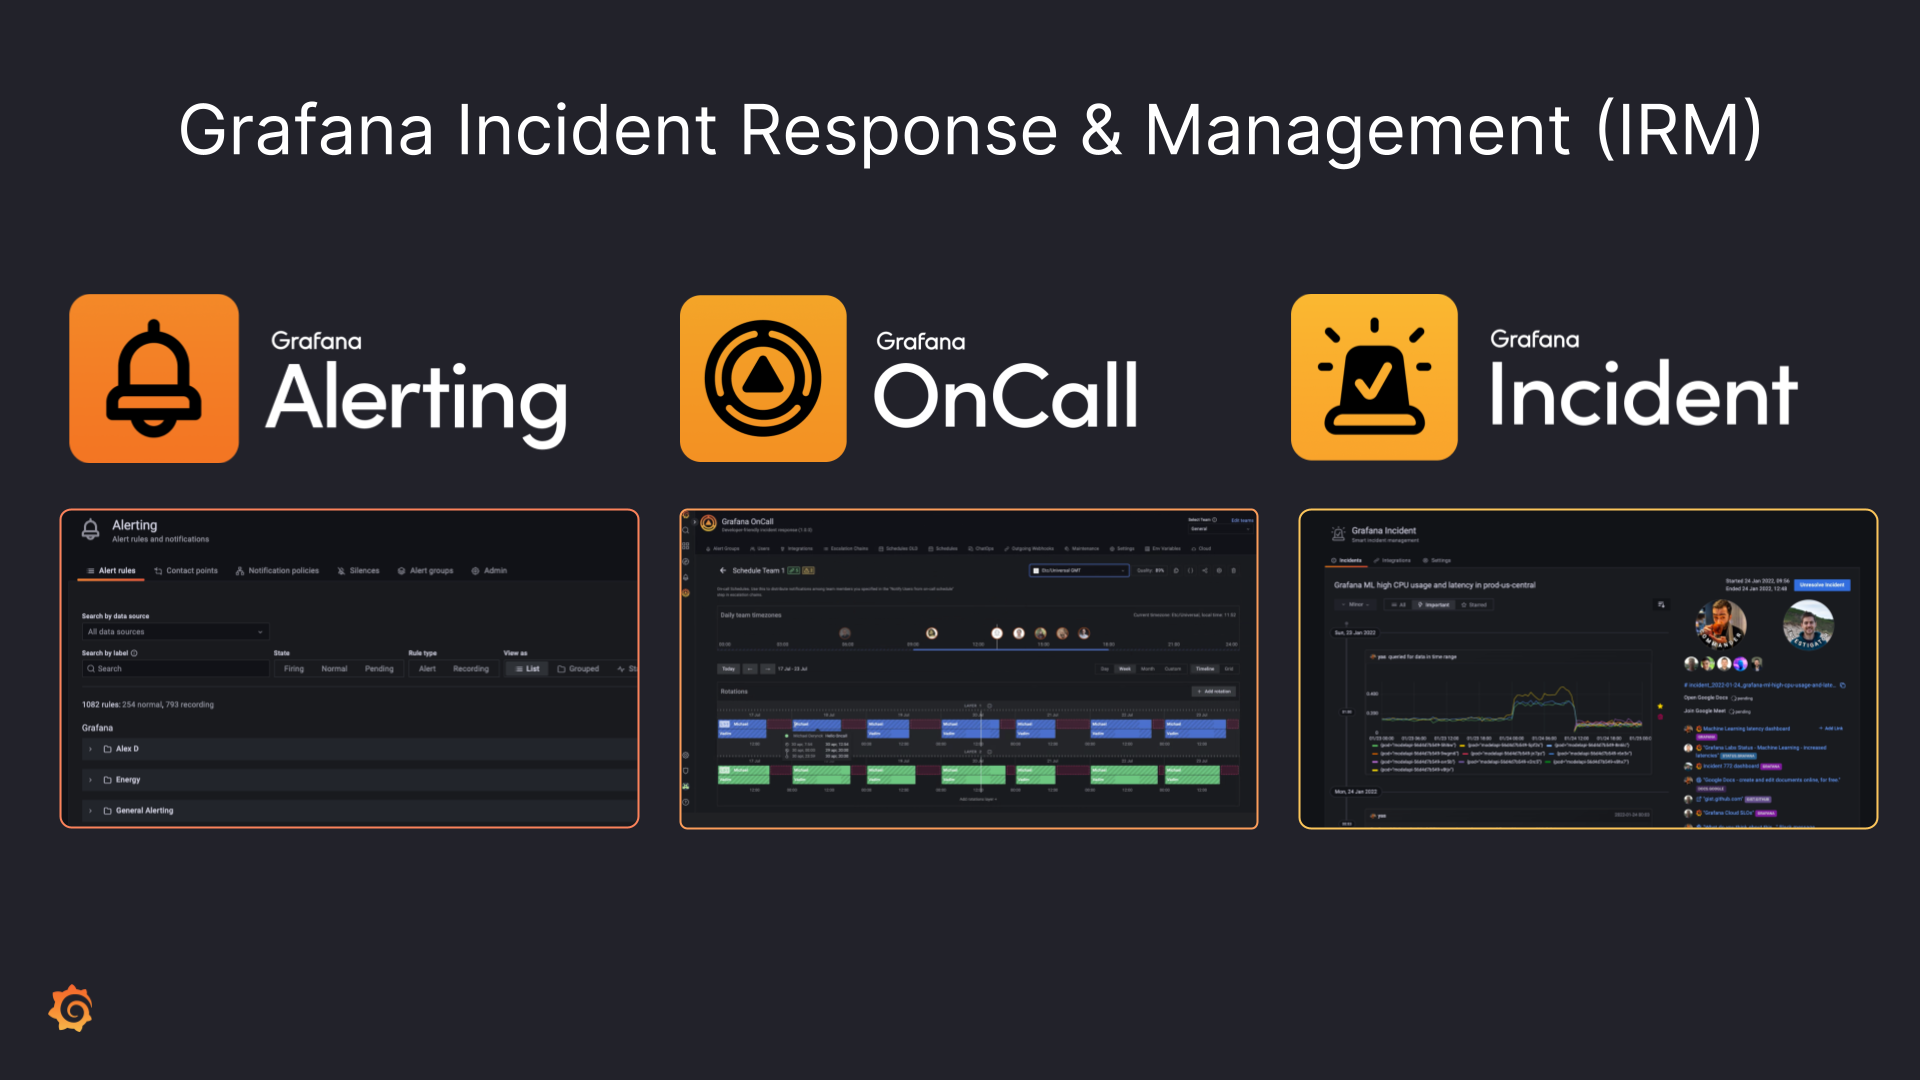Open the Minor severity dropdown

pos(1356,605)
